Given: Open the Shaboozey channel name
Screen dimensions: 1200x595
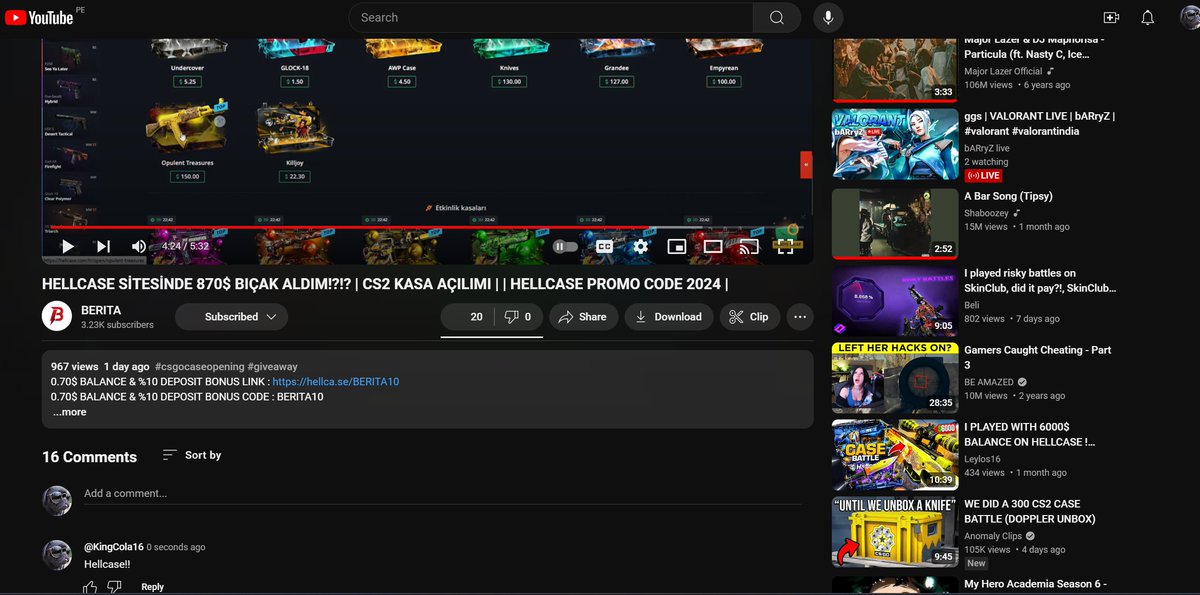Looking at the screenshot, I should pyautogui.click(x=987, y=212).
